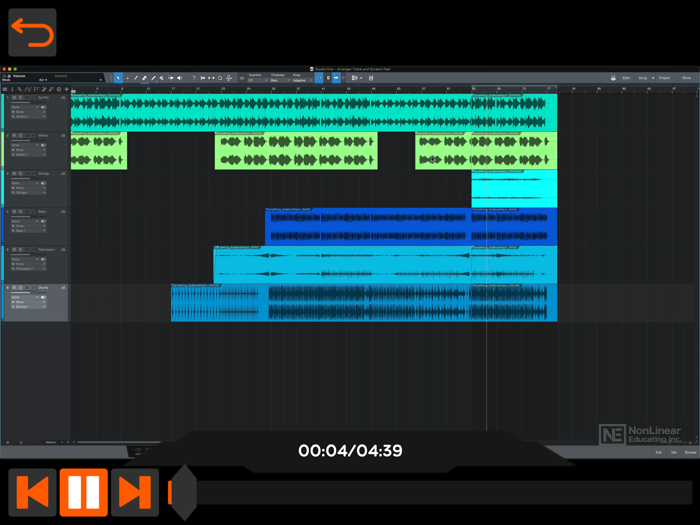The image size is (700, 525).
Task: Open the Timebase dropdown
Action: [x=279, y=80]
